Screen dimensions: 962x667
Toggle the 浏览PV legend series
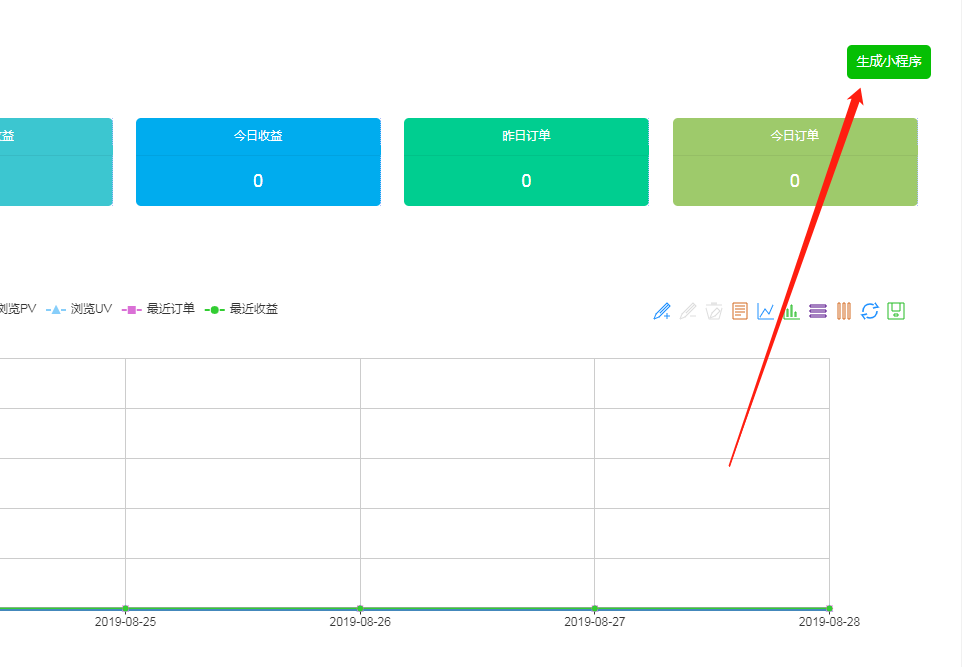click(x=16, y=309)
